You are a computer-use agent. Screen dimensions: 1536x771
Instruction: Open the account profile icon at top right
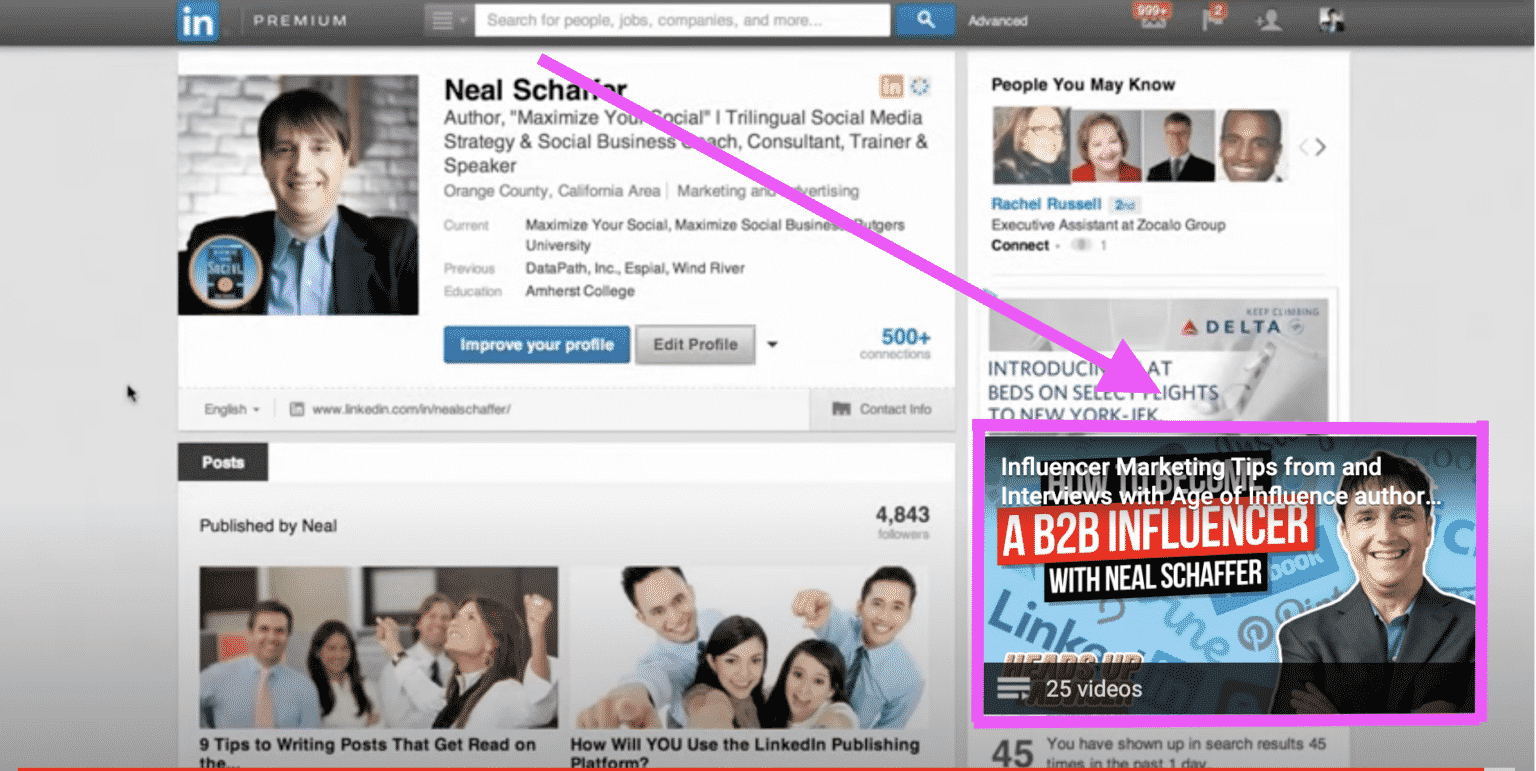pos(1329,20)
